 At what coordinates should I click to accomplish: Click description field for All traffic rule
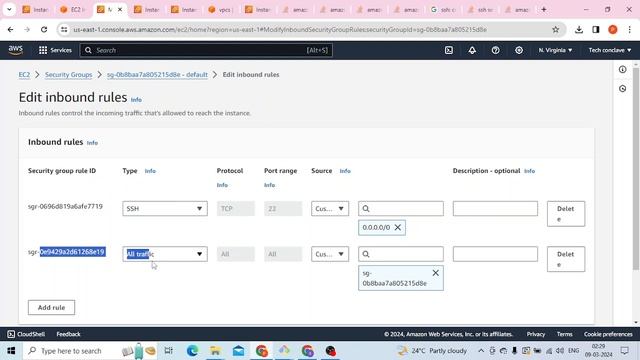[495, 254]
